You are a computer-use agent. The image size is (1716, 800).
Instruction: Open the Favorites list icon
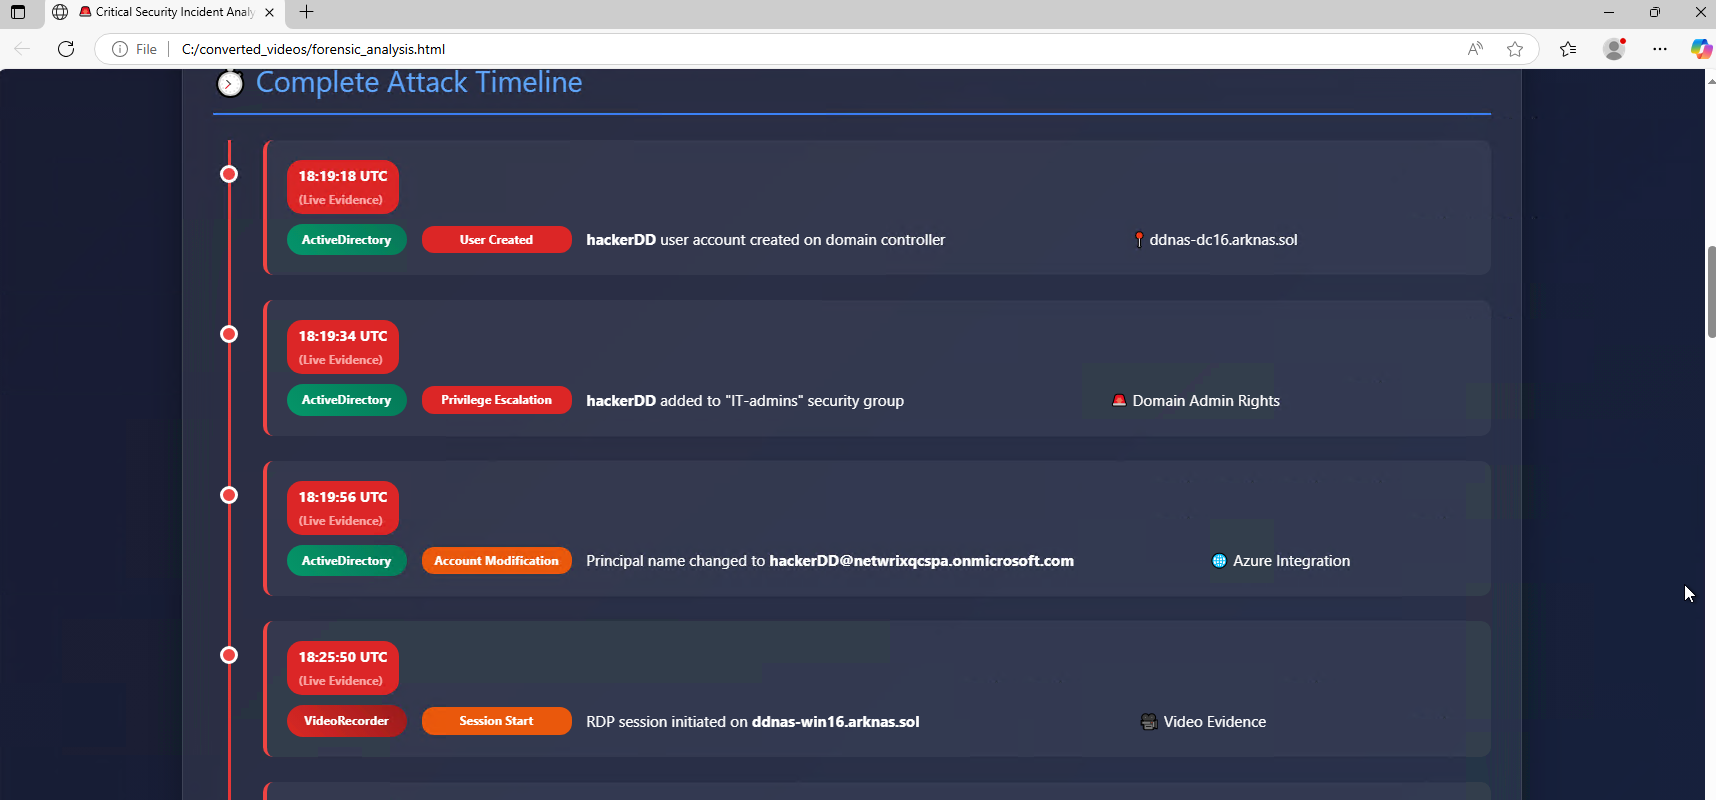[1568, 49]
